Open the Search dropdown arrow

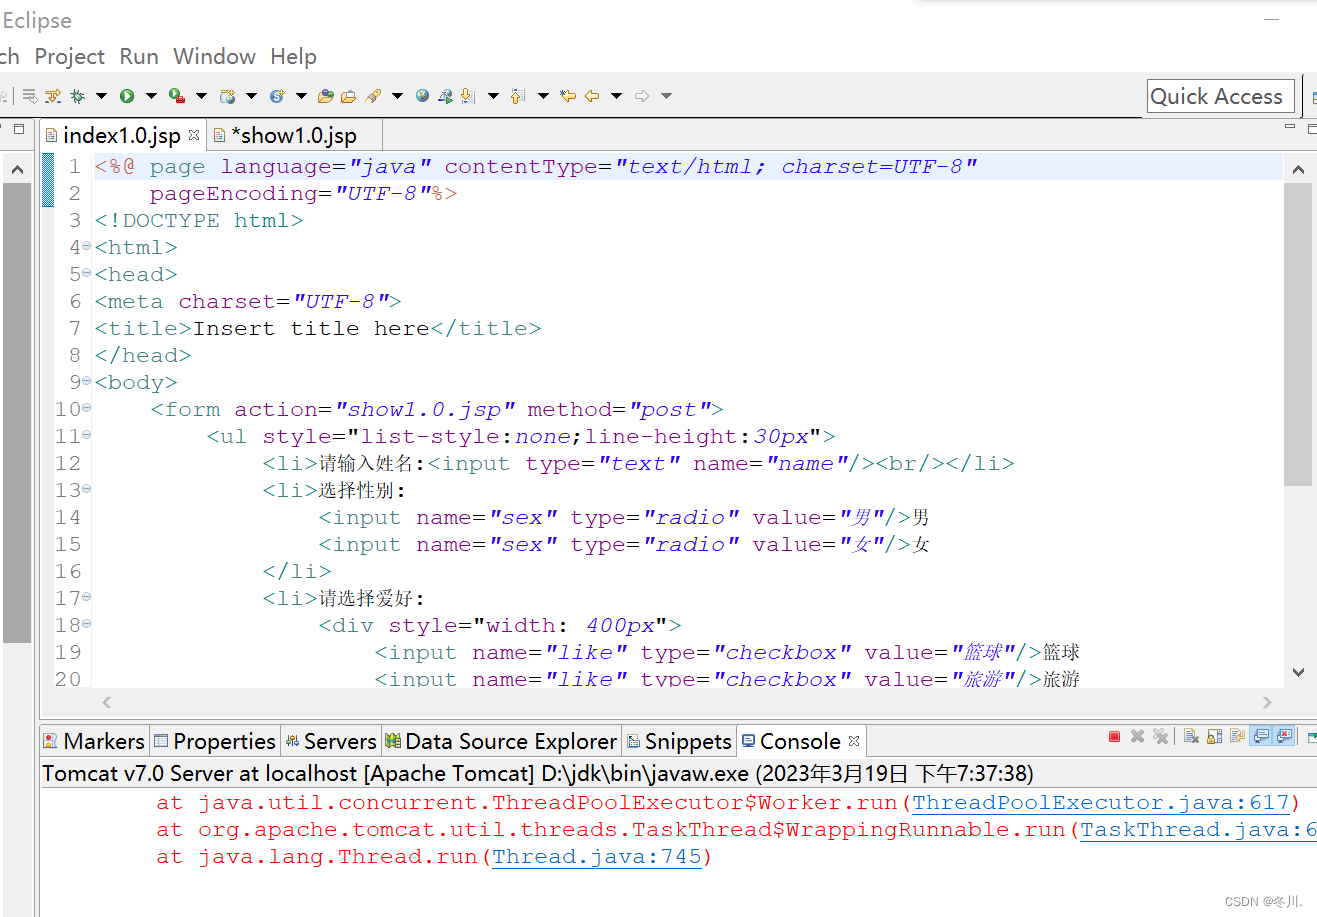coord(397,96)
